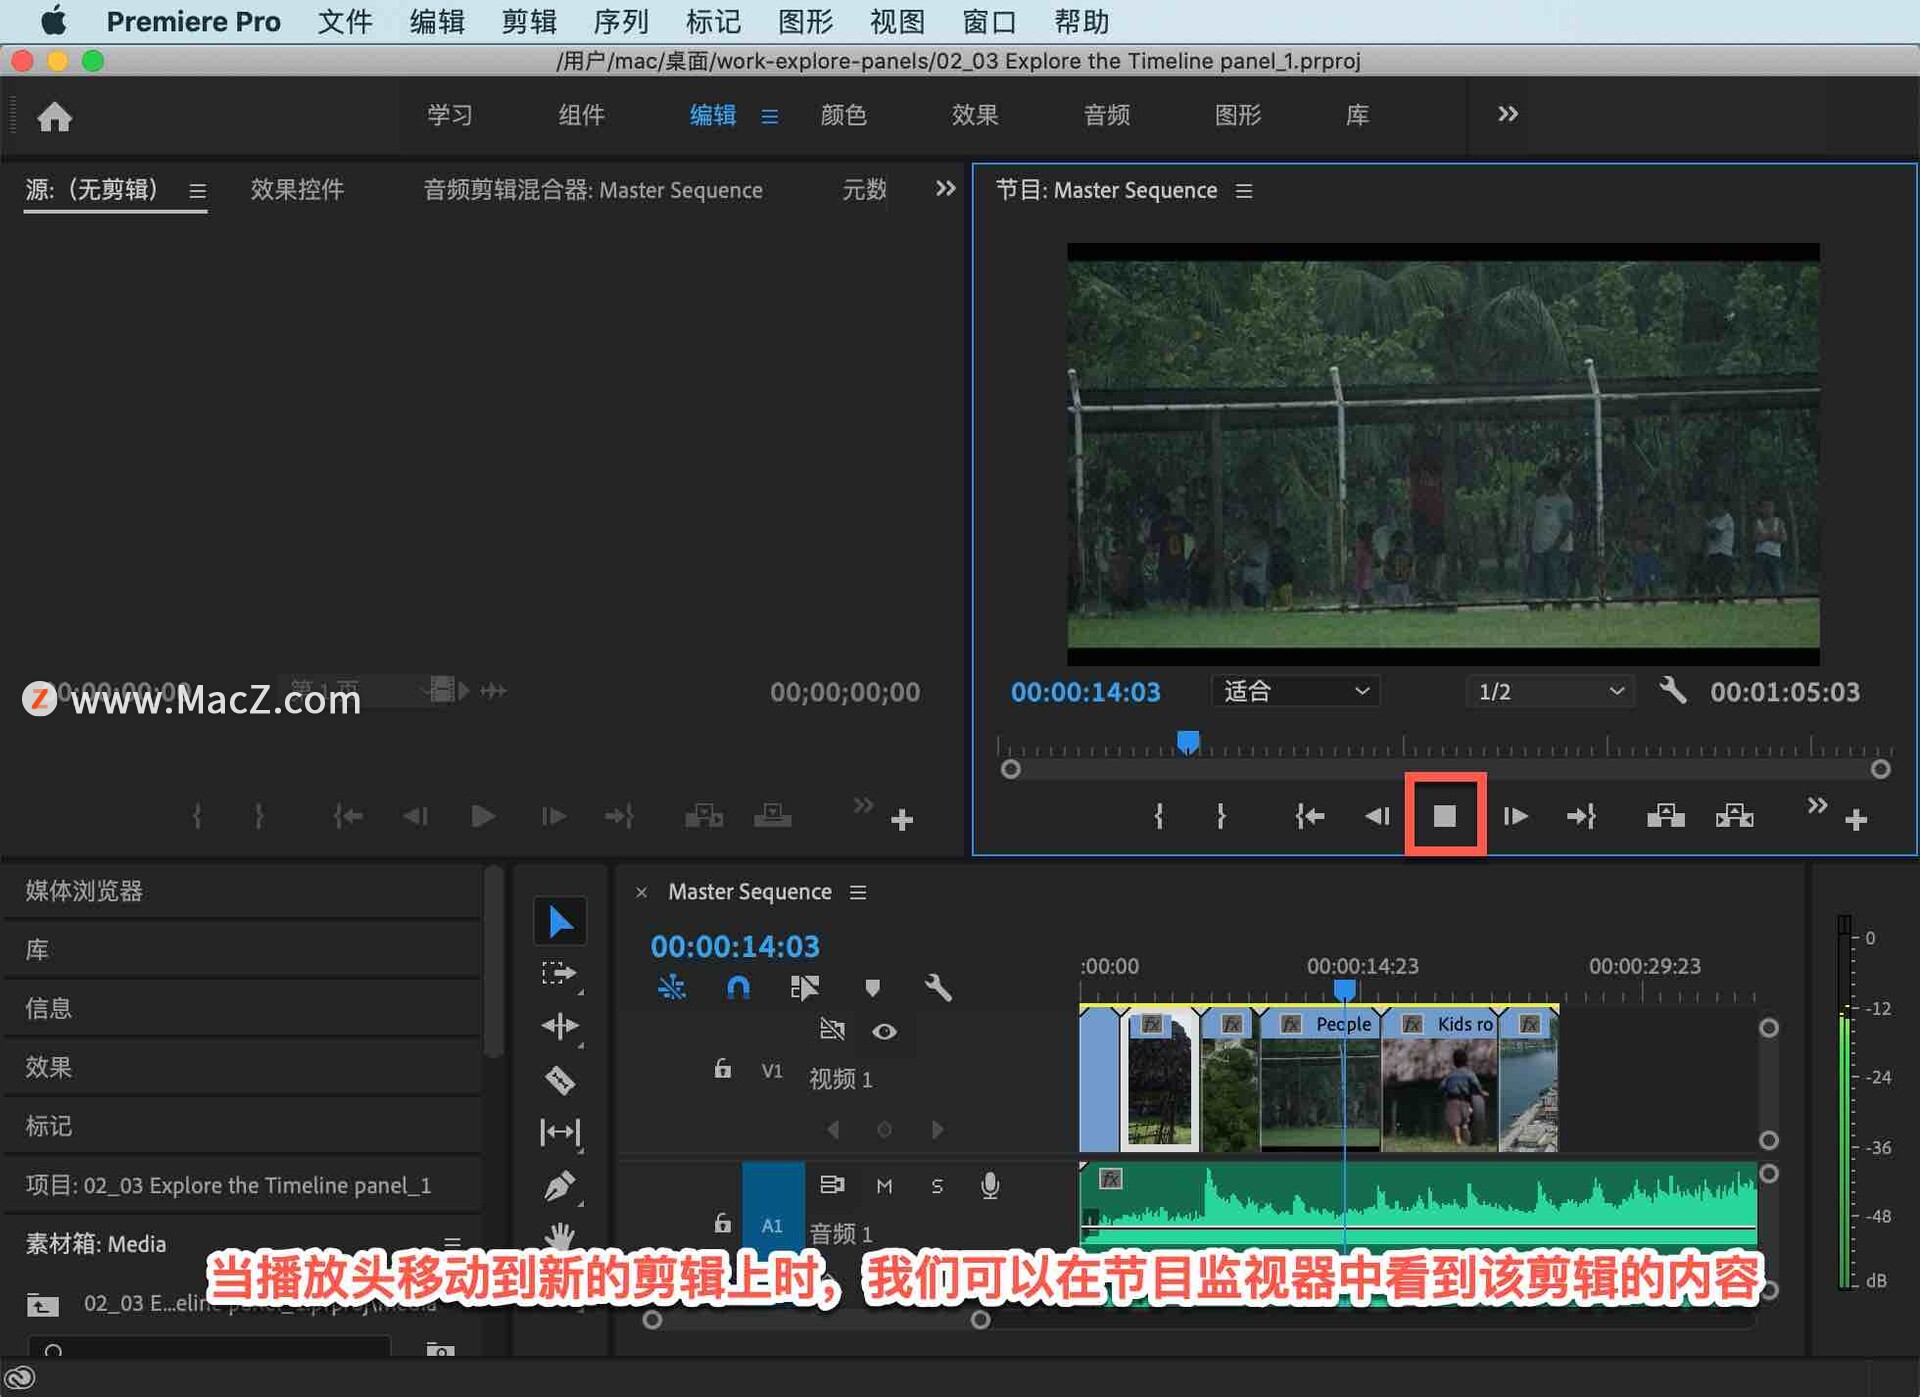
Task: Click the Program monitor playhead marker
Action: pos(1187,741)
